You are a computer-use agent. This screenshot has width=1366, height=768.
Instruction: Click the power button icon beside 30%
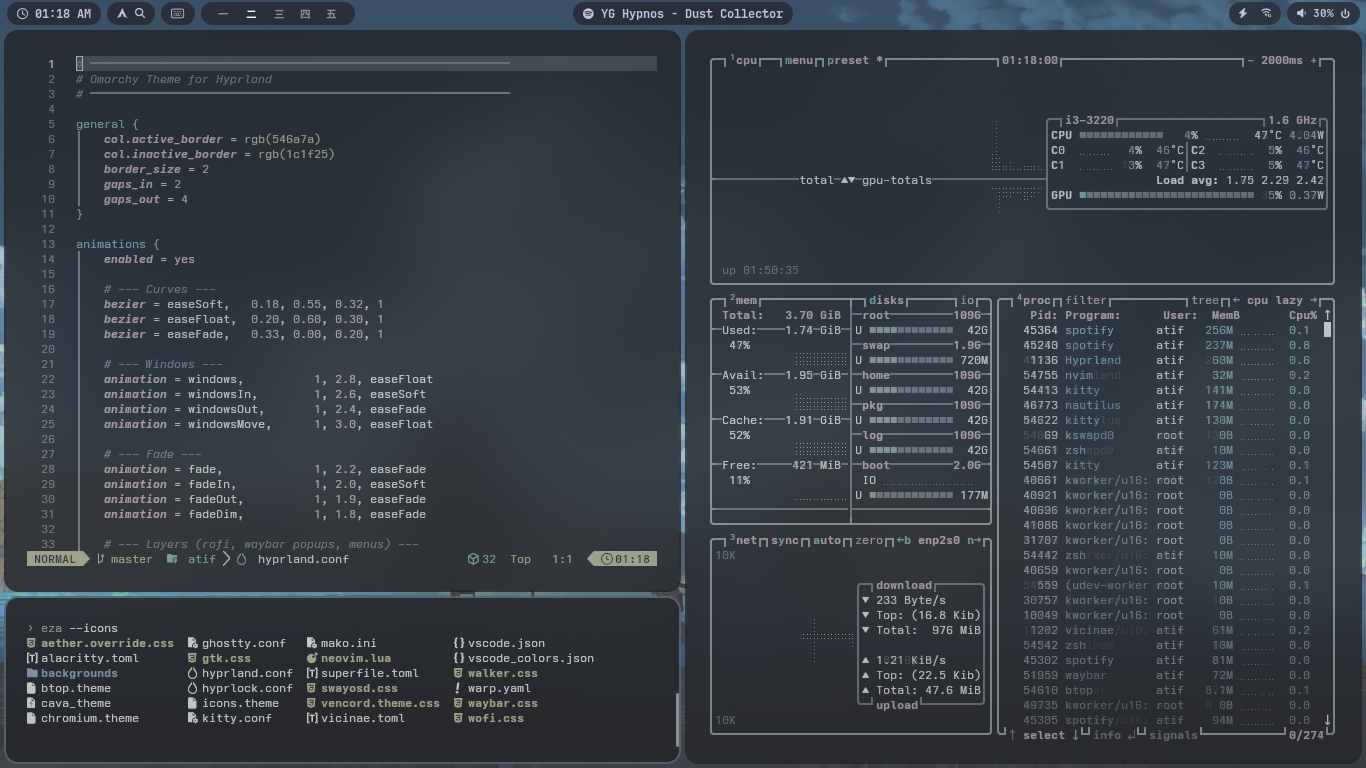tap(1344, 14)
